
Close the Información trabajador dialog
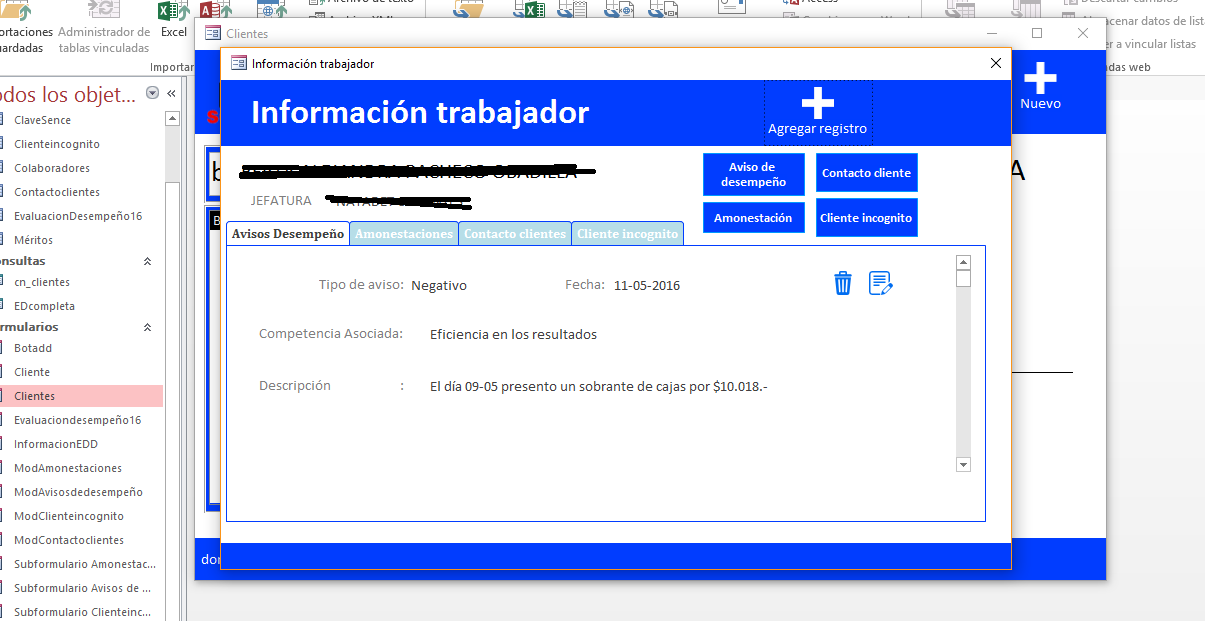click(995, 63)
